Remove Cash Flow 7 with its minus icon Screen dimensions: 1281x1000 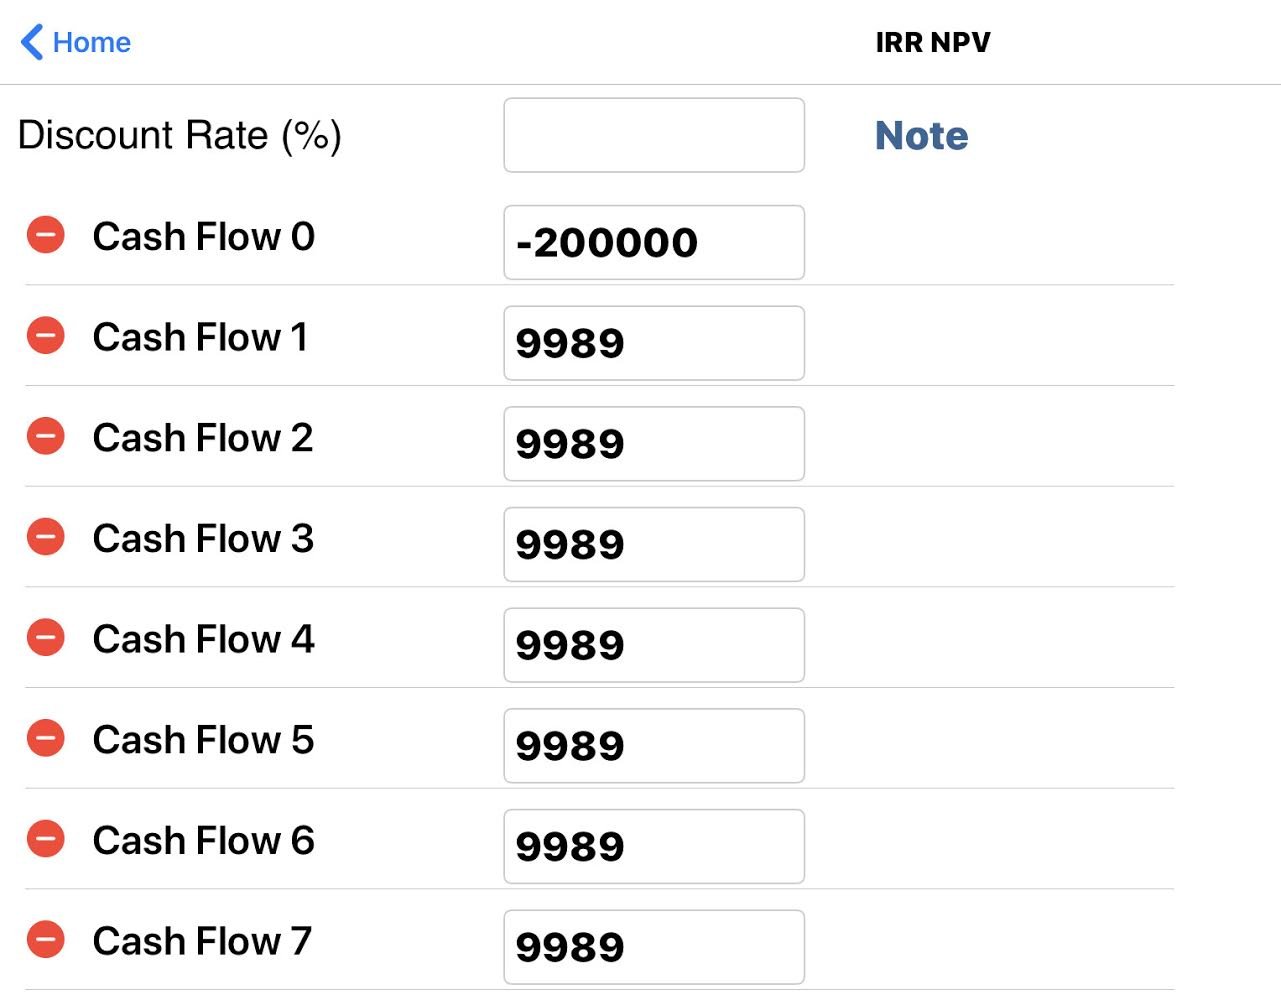(x=46, y=939)
